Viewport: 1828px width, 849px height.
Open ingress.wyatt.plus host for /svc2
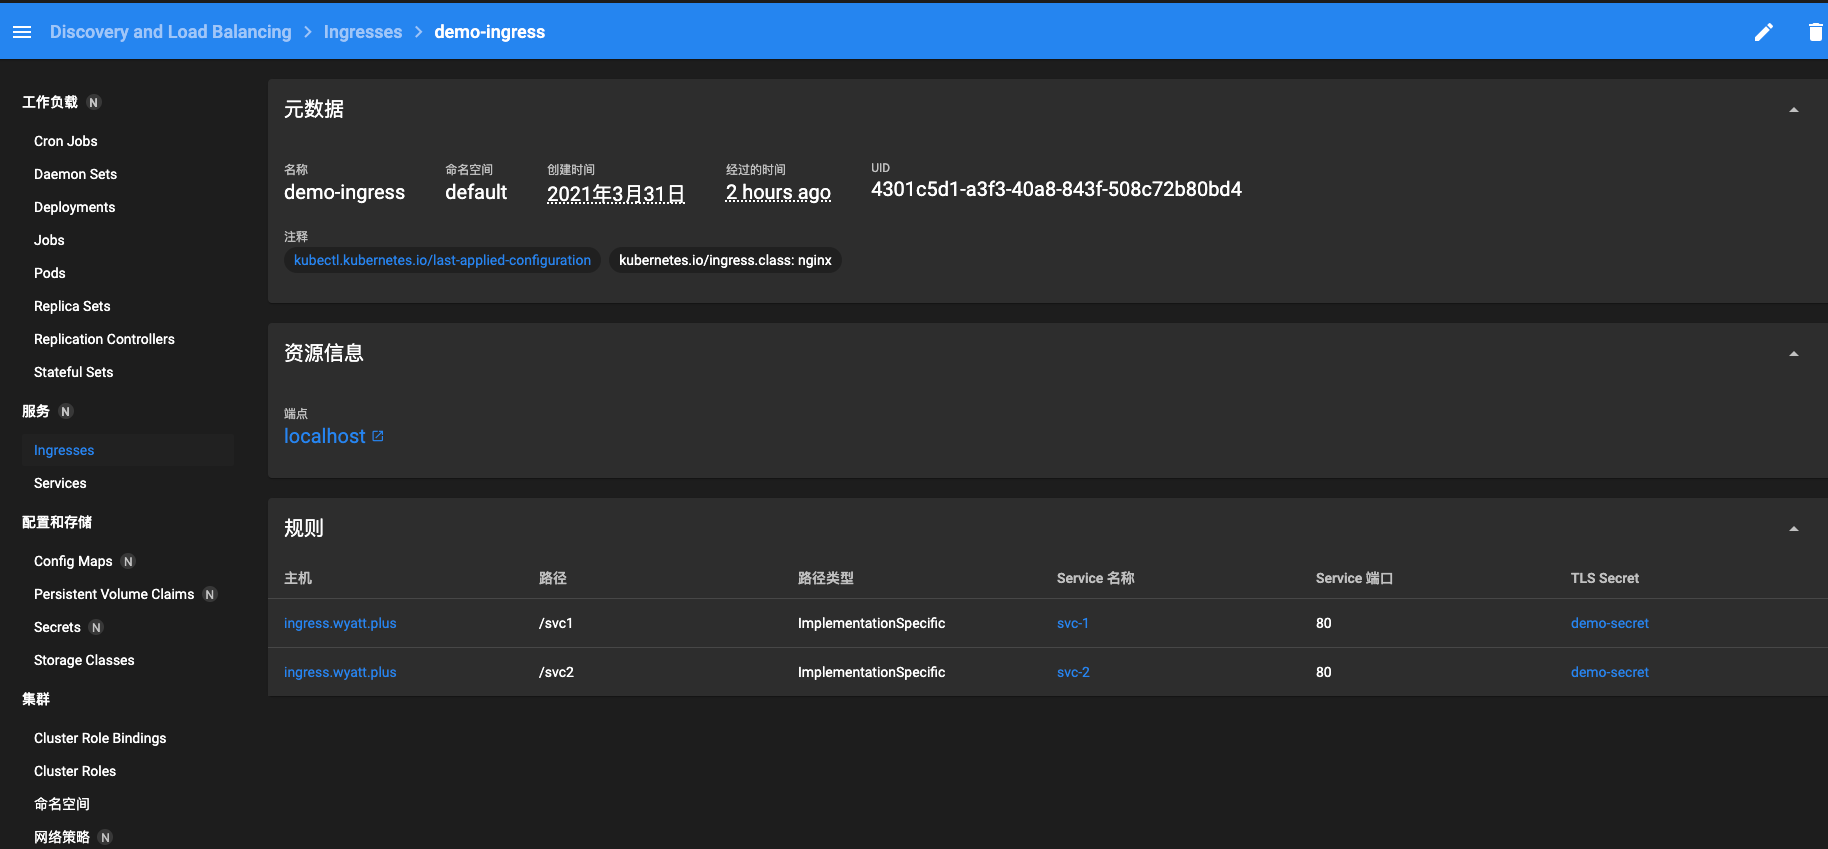point(340,672)
